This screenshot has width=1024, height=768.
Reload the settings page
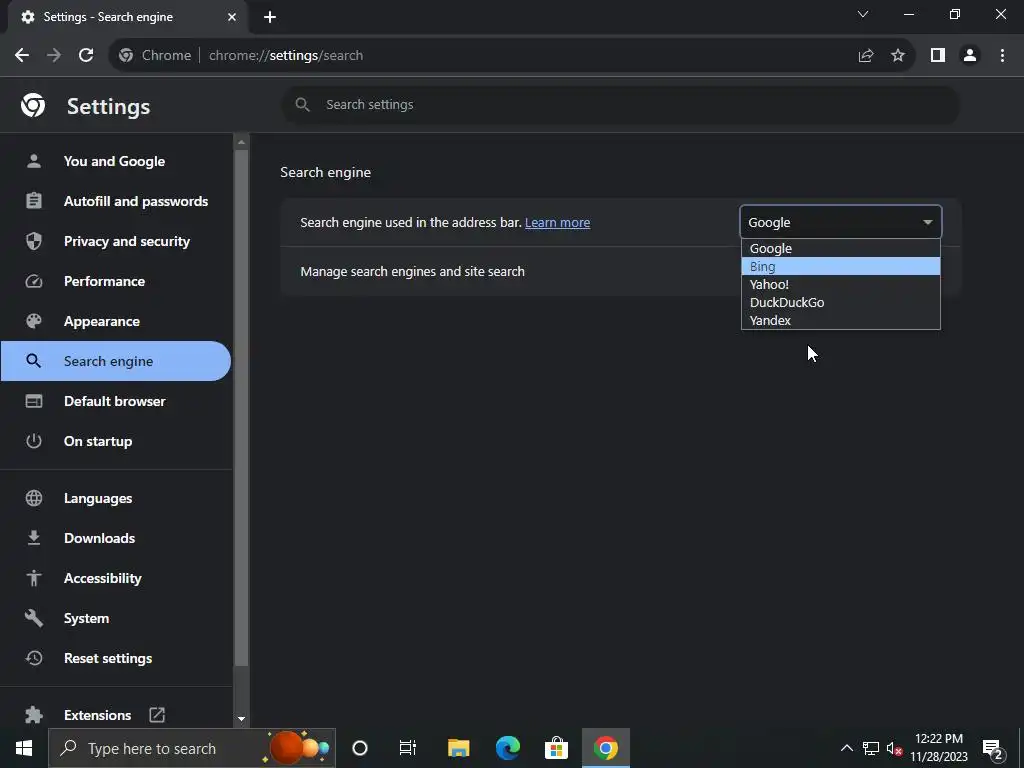click(86, 56)
